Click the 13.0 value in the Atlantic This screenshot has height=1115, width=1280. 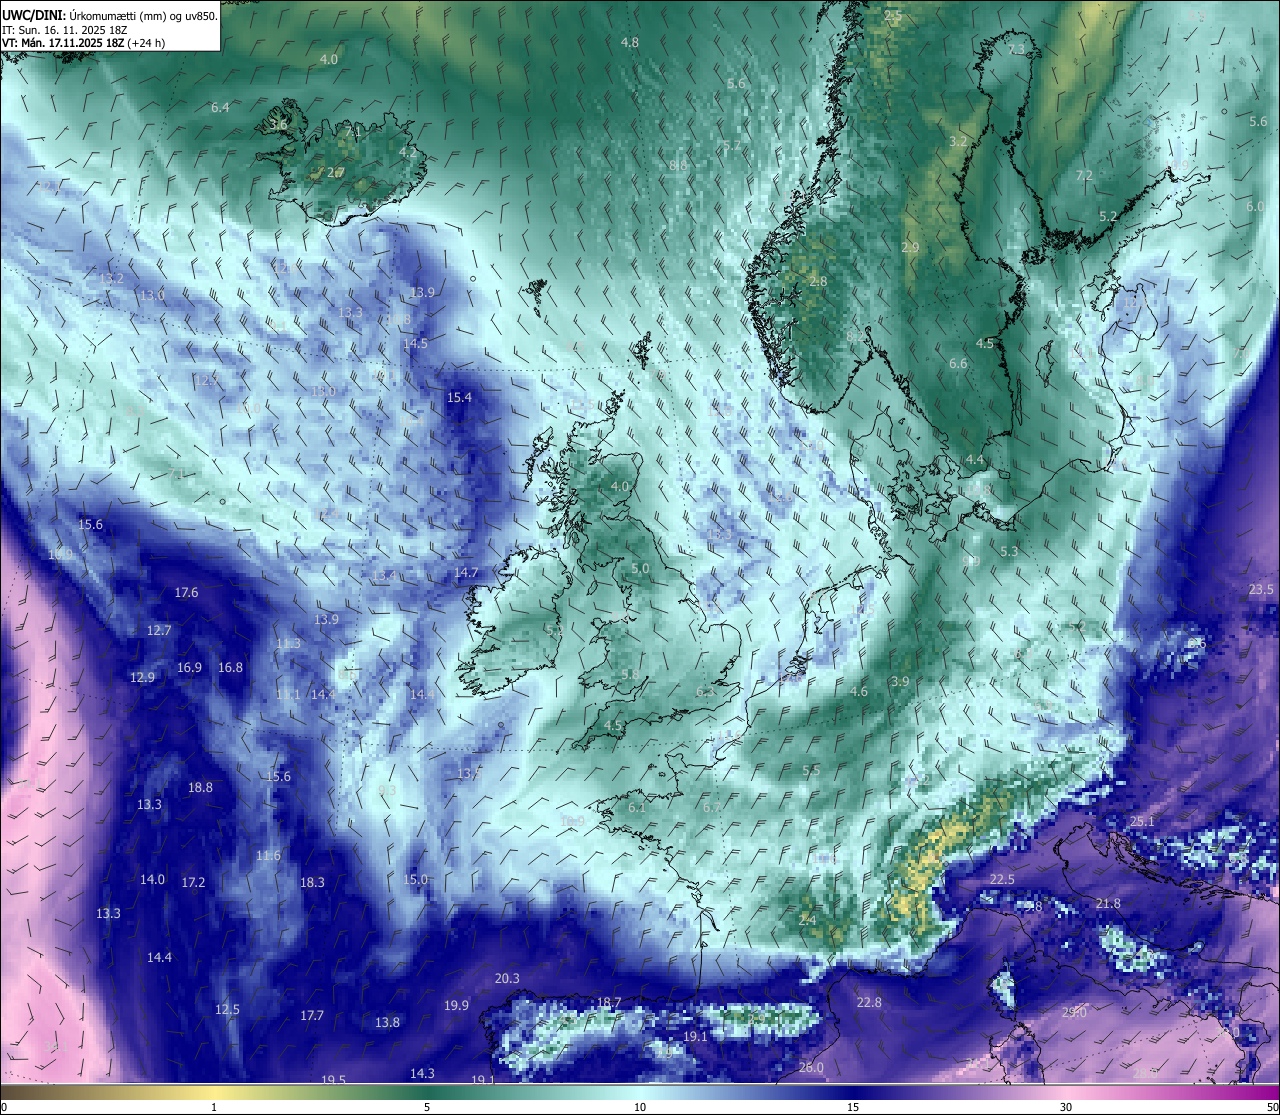(x=152, y=295)
